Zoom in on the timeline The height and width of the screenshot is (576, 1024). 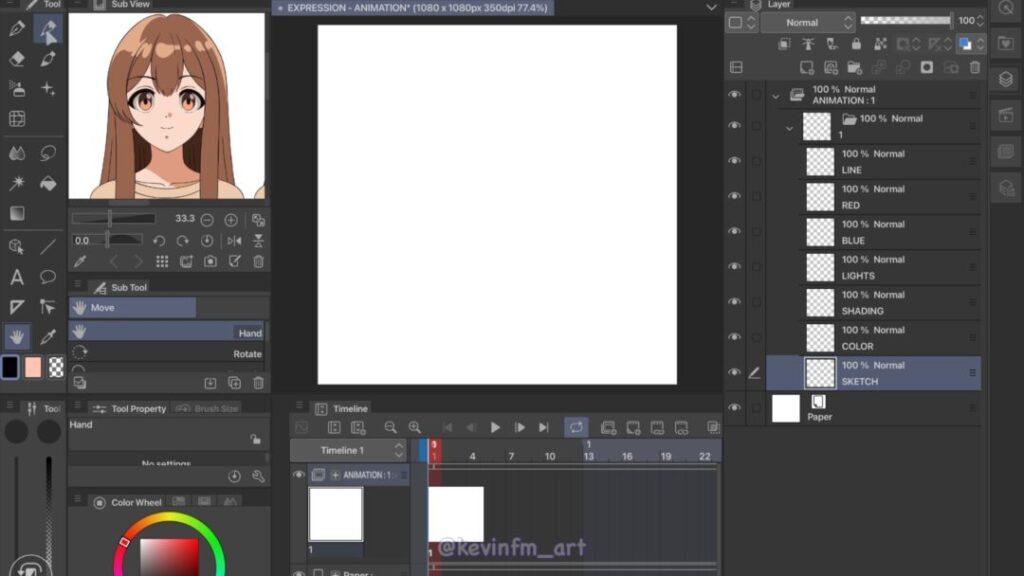414,427
